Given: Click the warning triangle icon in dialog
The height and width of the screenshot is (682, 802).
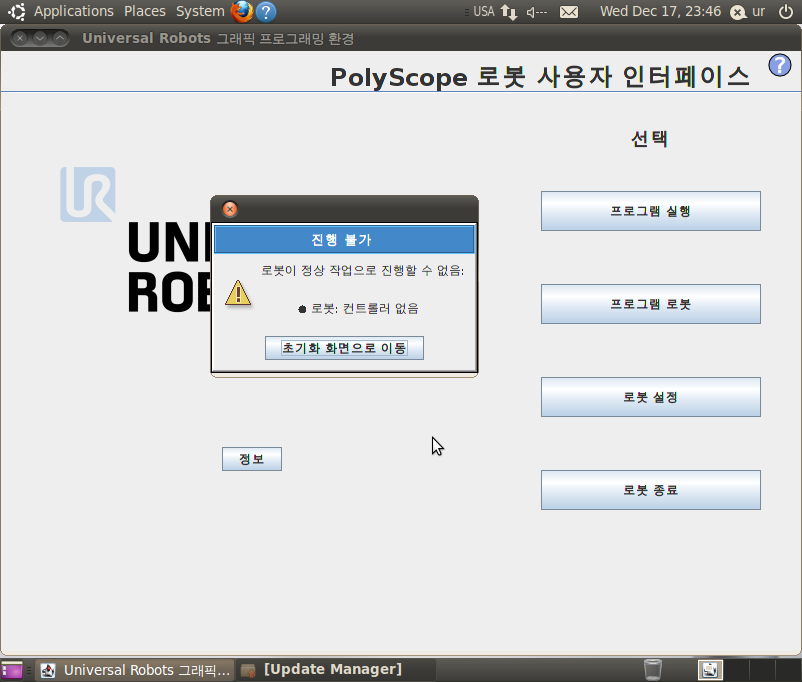Looking at the screenshot, I should tap(238, 293).
